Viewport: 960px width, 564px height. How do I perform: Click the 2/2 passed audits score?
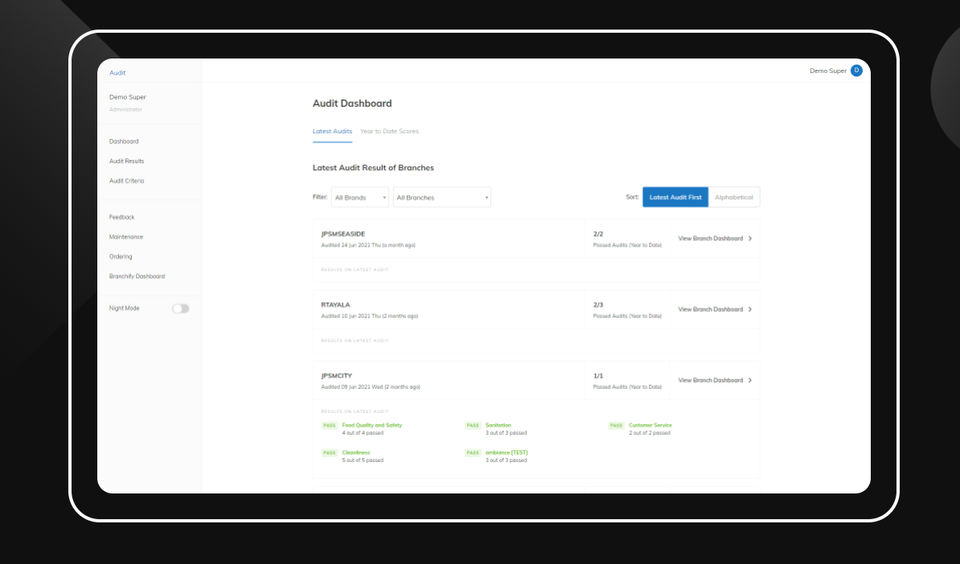598,234
